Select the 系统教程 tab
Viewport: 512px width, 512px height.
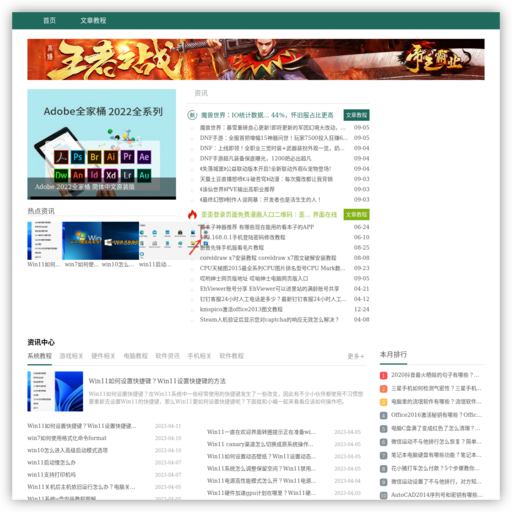coord(39,356)
